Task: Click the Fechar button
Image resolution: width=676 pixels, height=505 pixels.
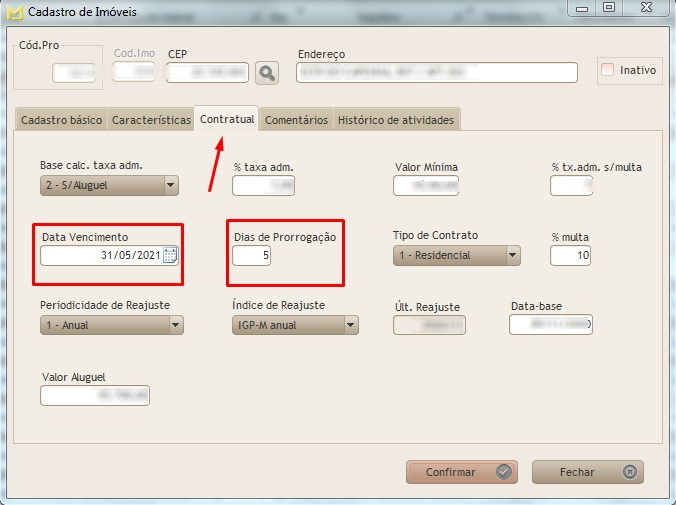Action: coord(587,472)
